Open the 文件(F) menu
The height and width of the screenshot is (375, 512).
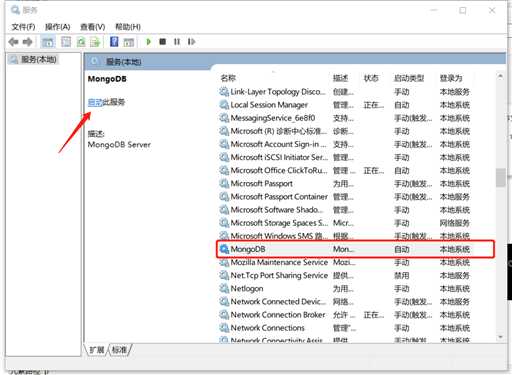point(23,27)
